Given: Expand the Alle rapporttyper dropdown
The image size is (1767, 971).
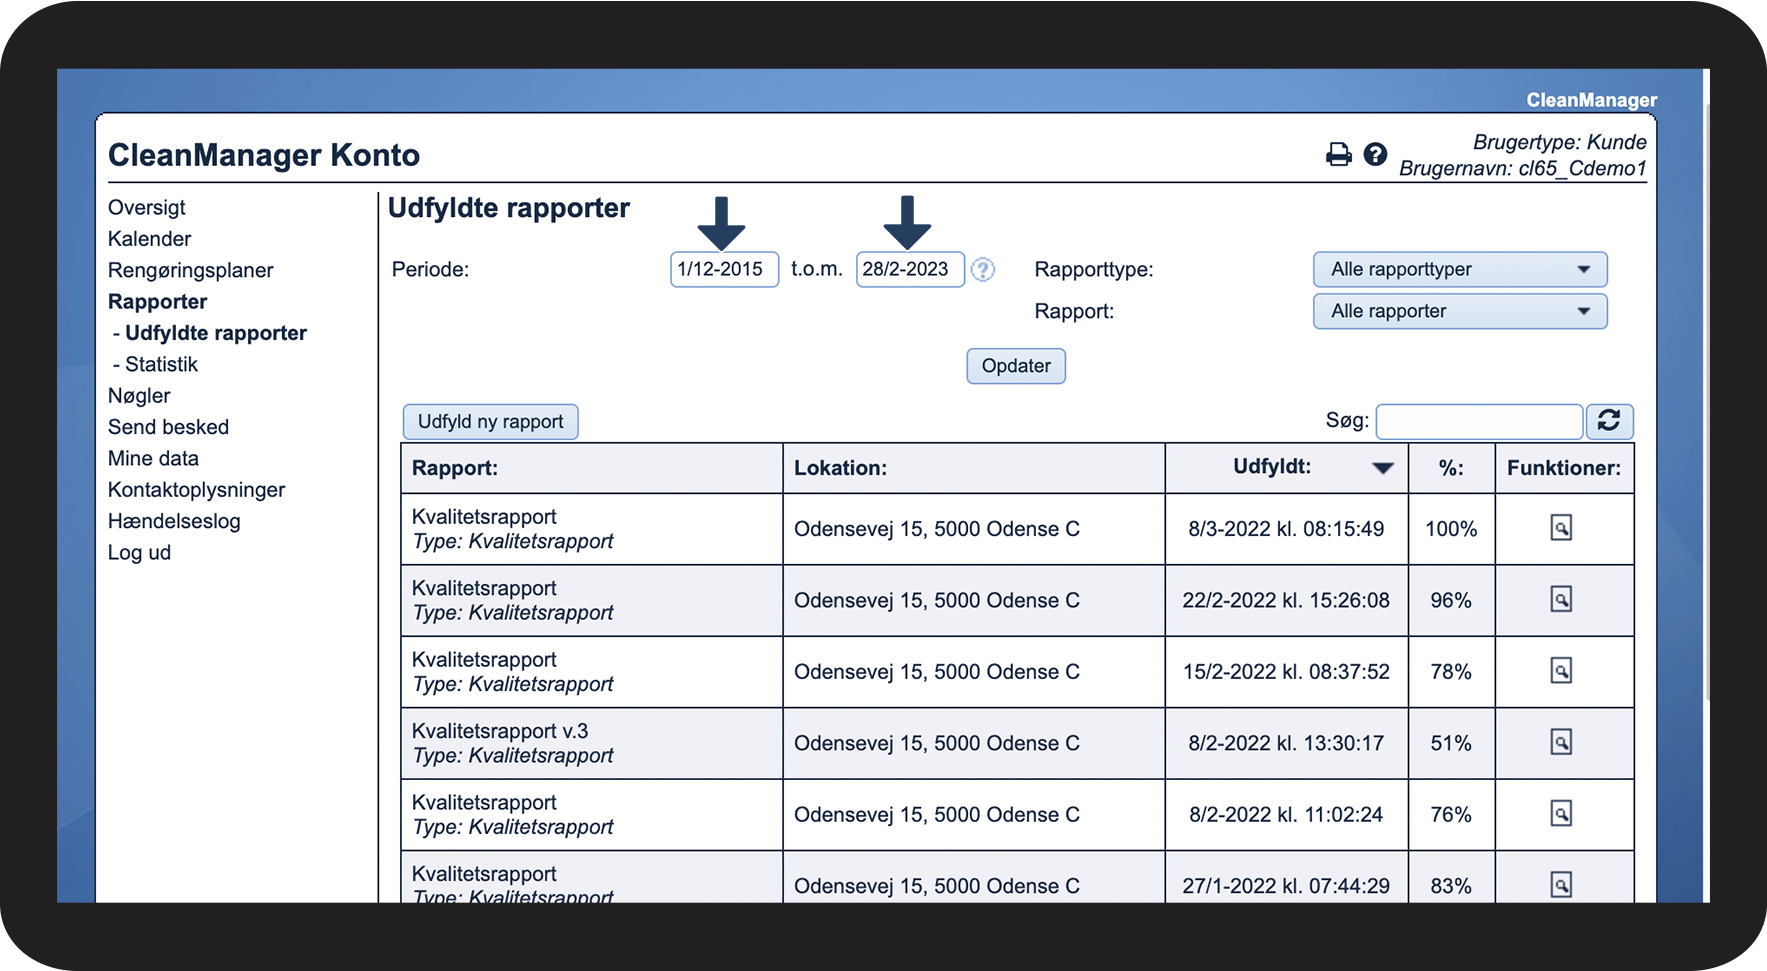Looking at the screenshot, I should tap(1459, 269).
